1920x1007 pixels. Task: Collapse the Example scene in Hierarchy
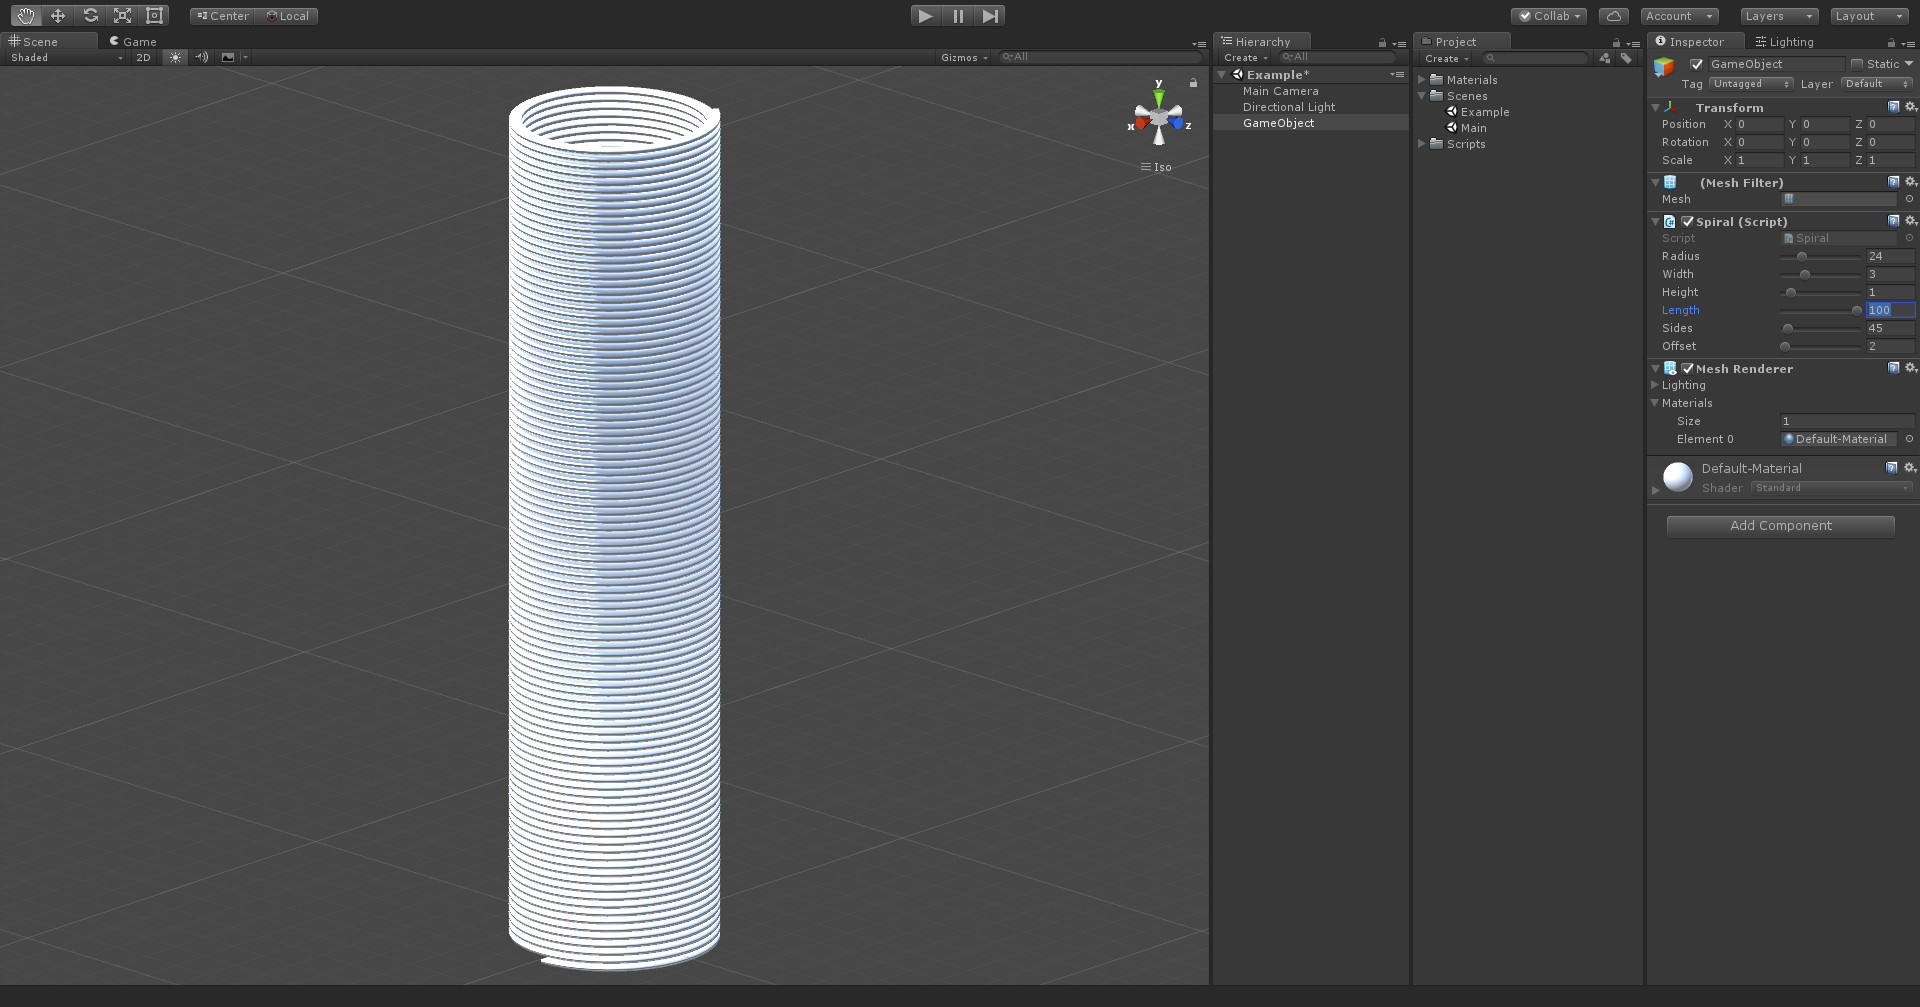coord(1222,75)
